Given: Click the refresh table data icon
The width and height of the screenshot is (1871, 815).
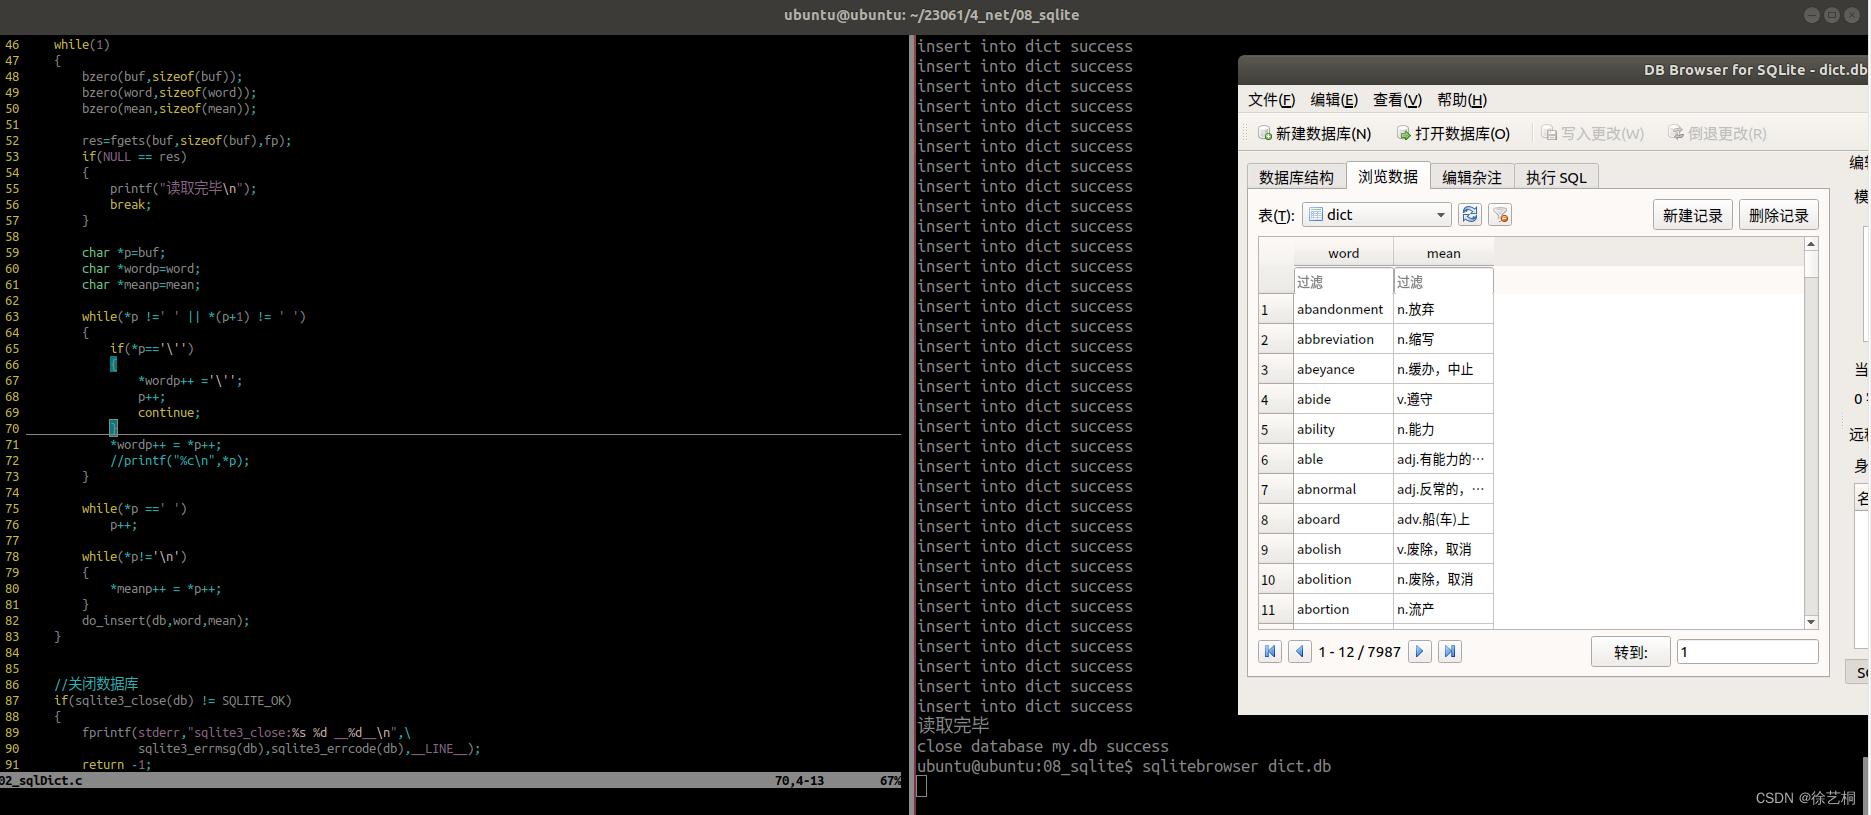Looking at the screenshot, I should pos(1470,214).
